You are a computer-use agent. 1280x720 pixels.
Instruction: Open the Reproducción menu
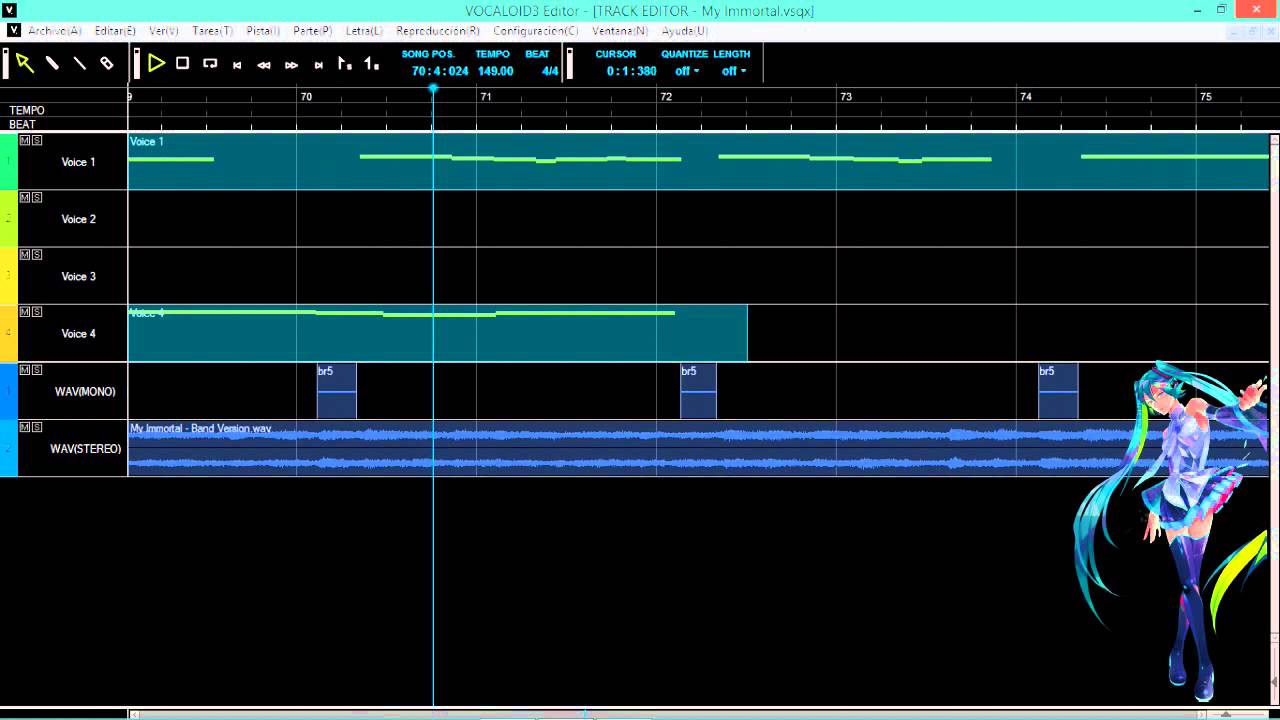pyautogui.click(x=438, y=31)
